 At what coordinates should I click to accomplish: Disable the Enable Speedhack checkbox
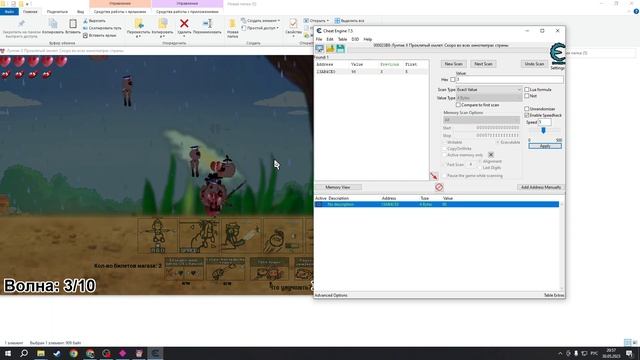point(527,116)
